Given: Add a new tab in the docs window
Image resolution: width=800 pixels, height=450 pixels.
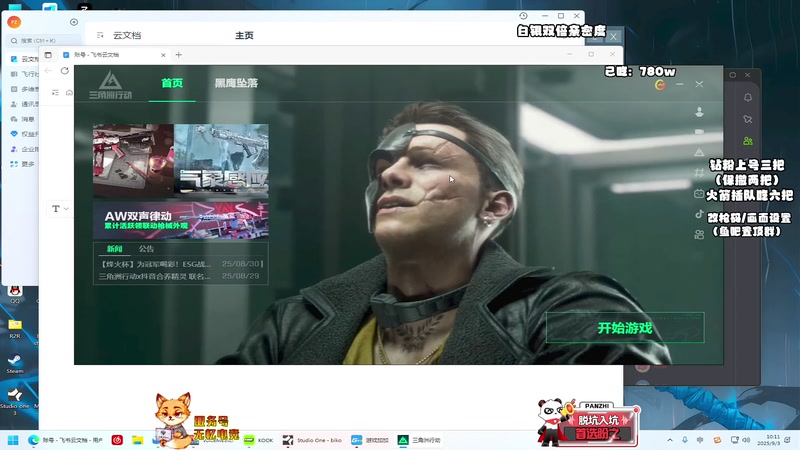Looking at the screenshot, I should (179, 55).
